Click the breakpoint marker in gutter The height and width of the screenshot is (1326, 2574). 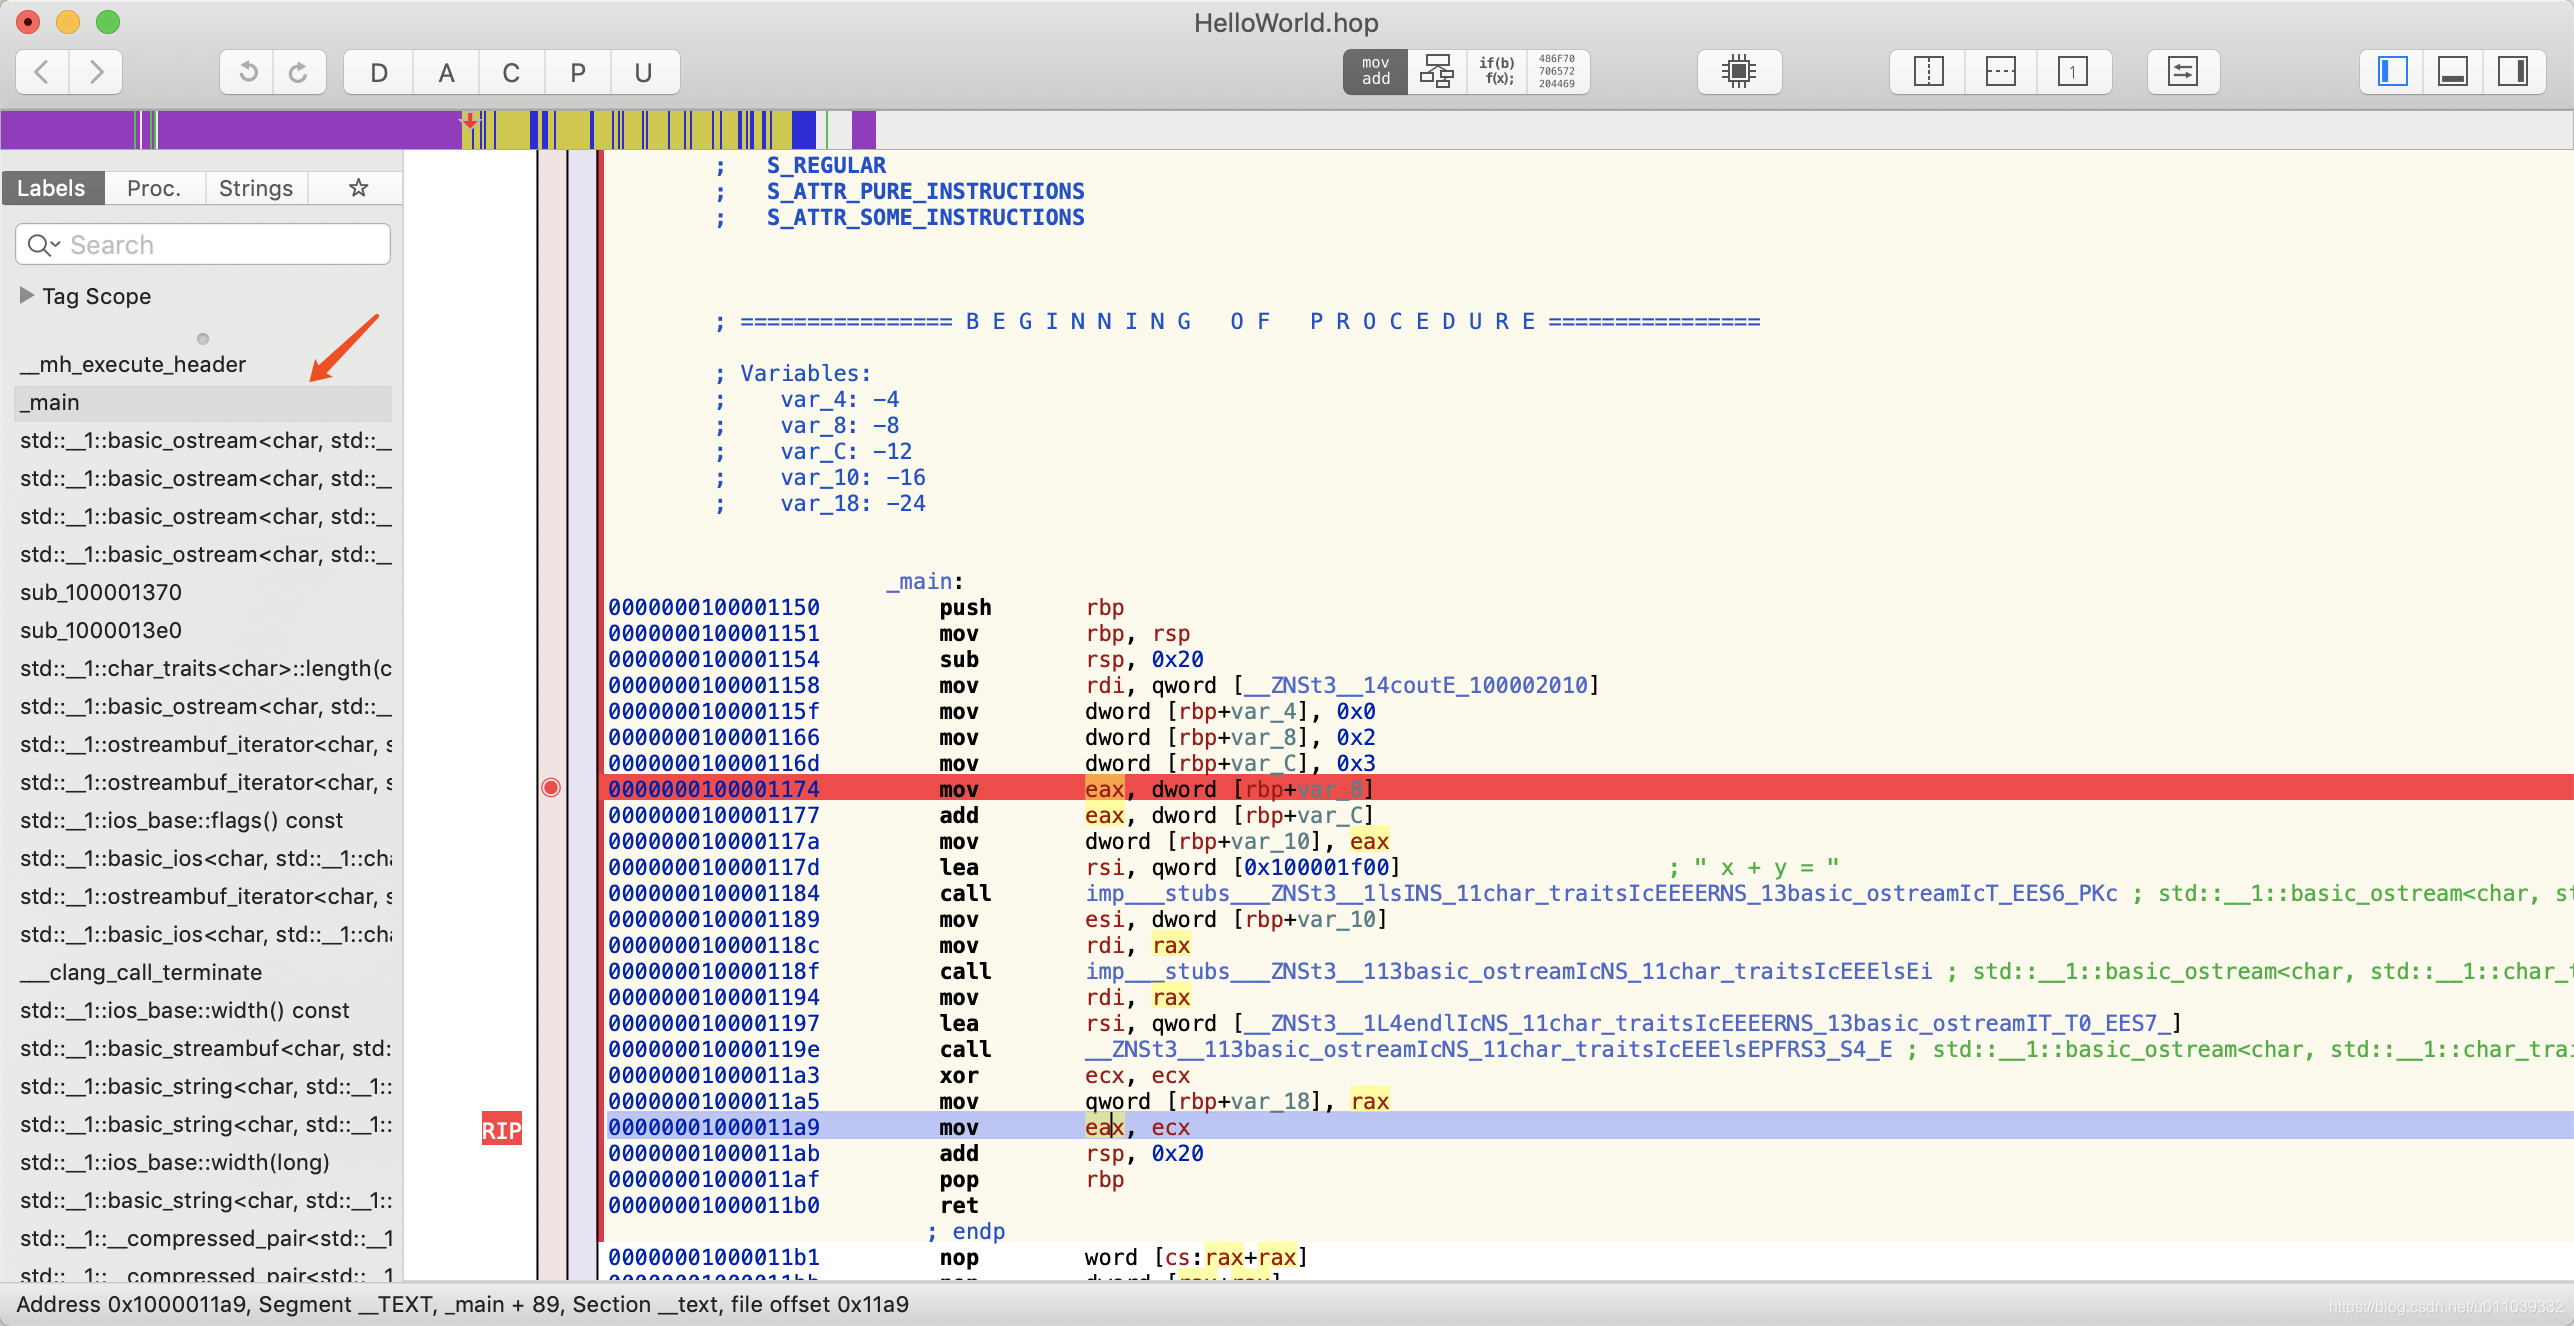tap(551, 788)
